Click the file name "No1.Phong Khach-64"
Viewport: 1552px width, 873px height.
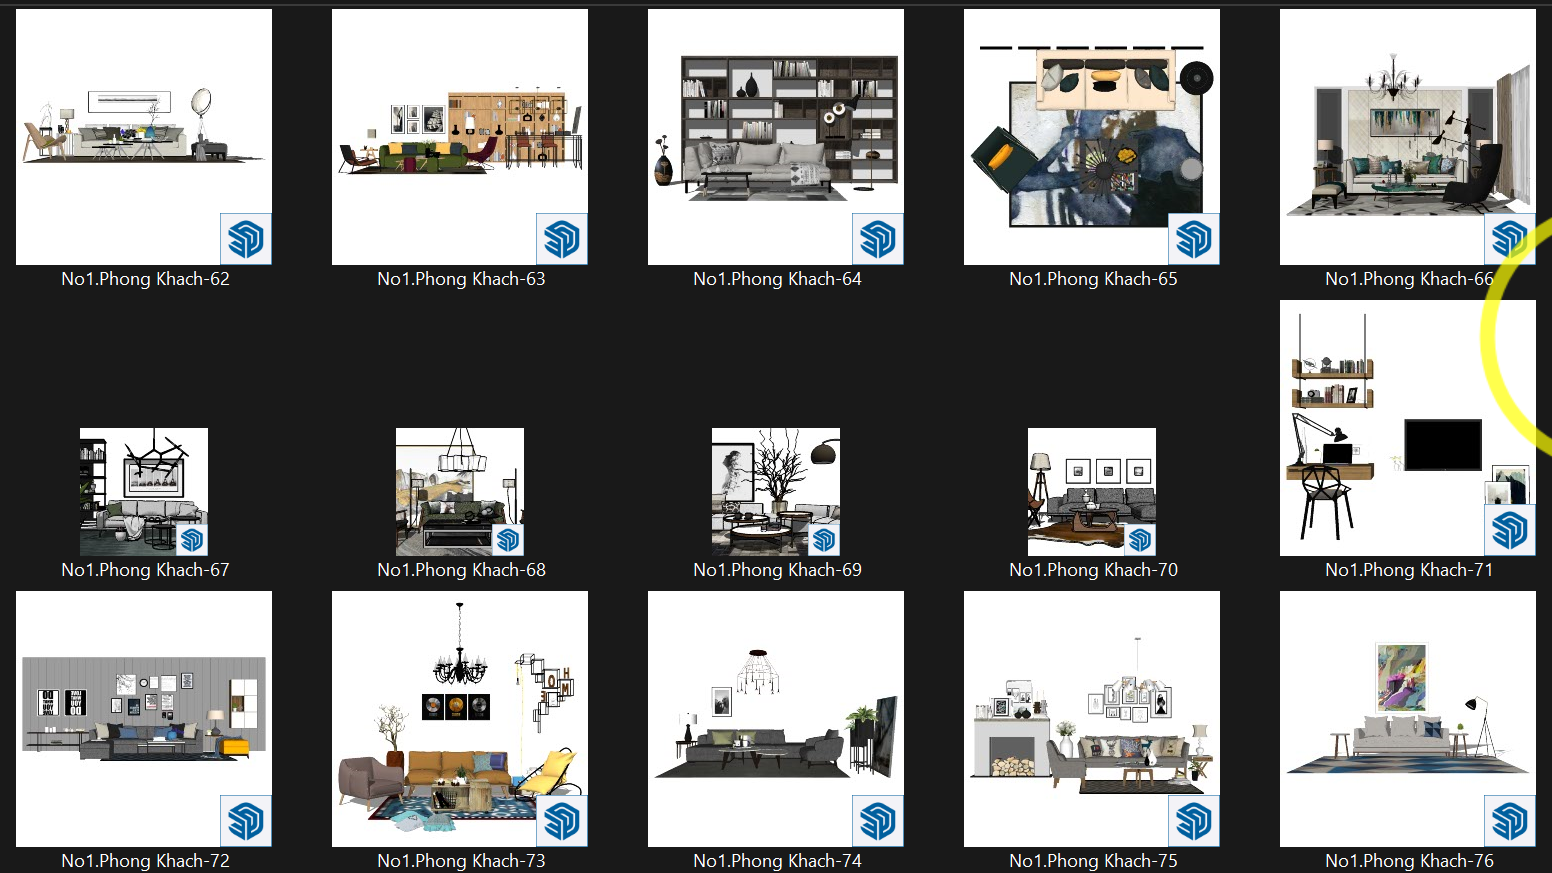(778, 279)
